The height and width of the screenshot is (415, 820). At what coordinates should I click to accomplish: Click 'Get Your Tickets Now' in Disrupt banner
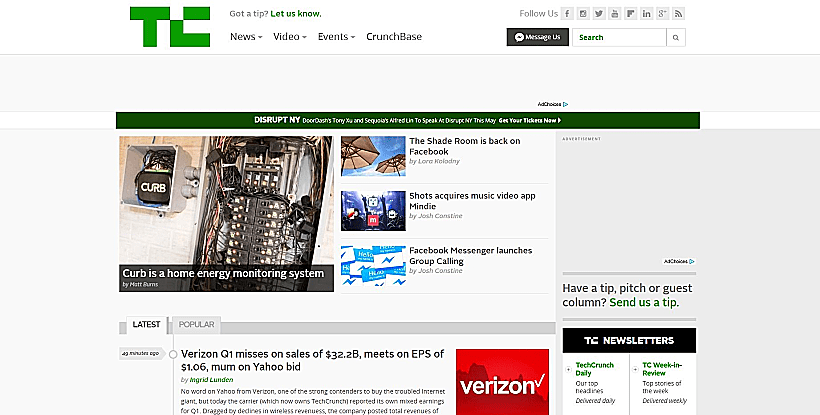click(x=530, y=120)
